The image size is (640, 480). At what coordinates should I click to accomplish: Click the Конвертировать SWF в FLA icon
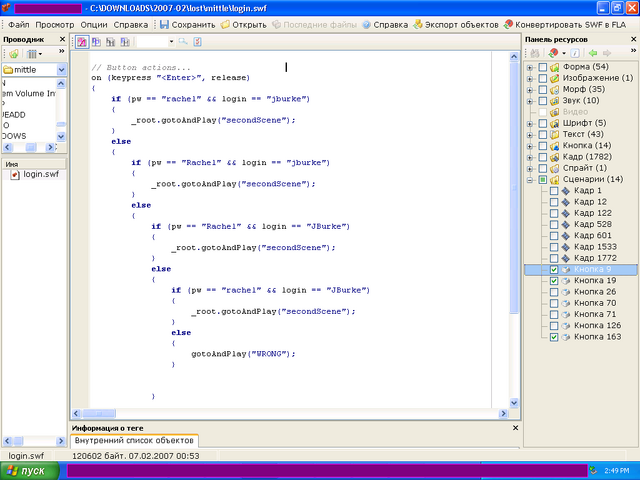(x=508, y=24)
